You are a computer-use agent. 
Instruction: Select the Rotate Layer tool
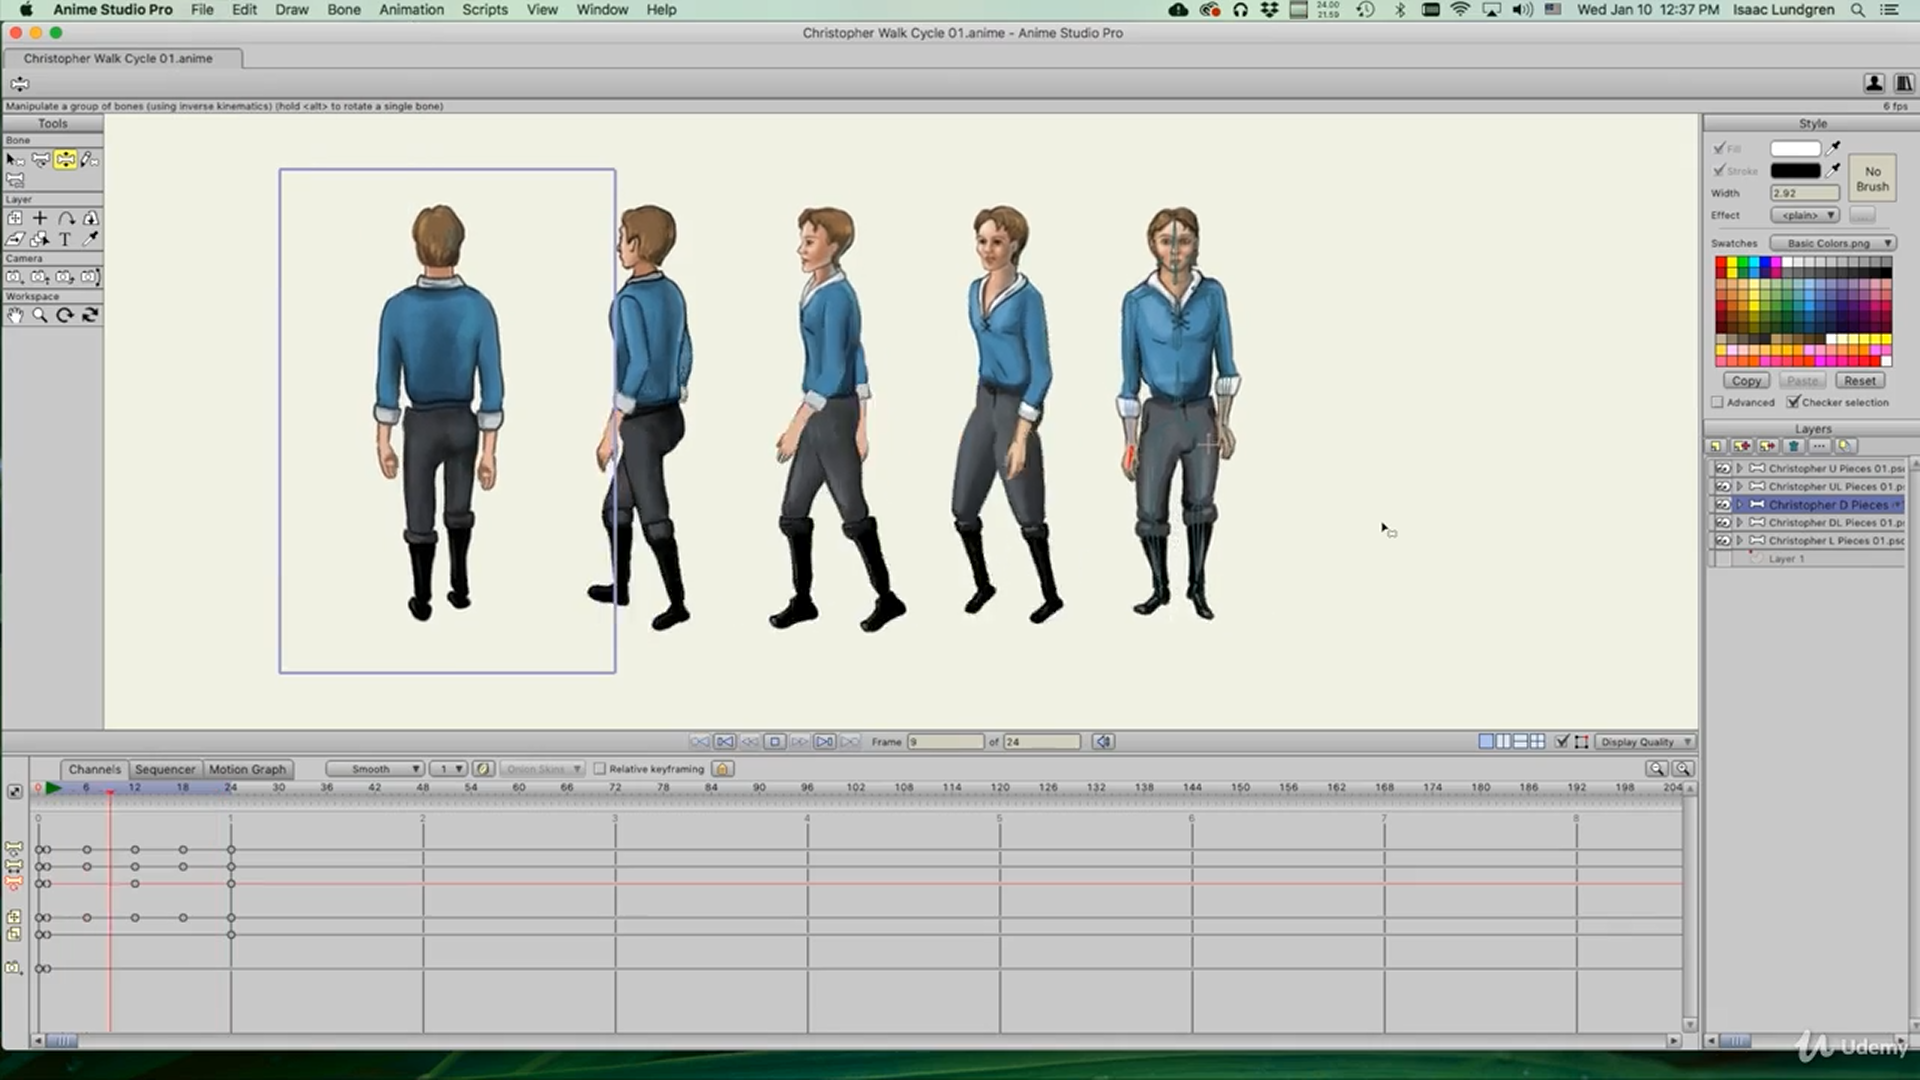pos(66,218)
